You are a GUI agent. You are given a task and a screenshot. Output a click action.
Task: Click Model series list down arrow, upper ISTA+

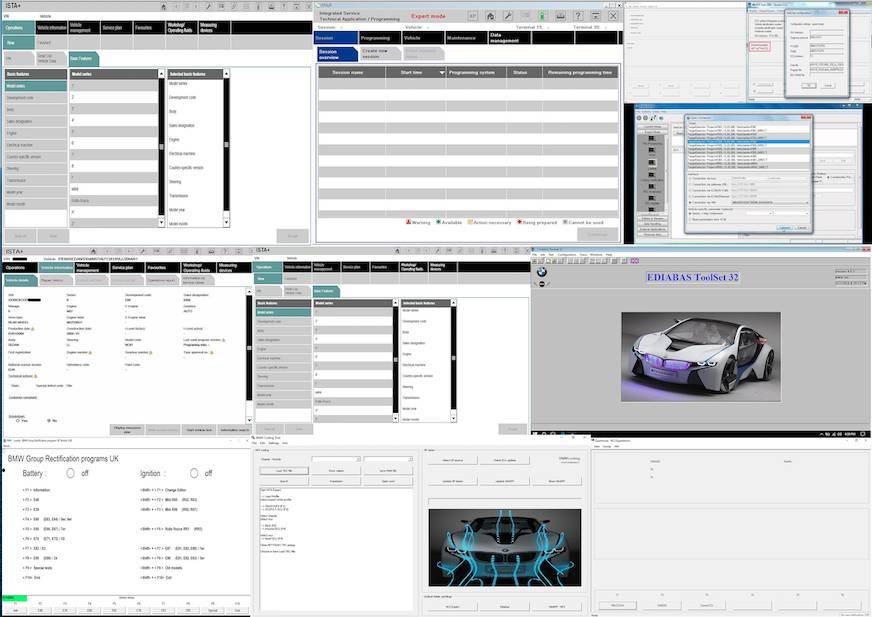pyautogui.click(x=161, y=222)
